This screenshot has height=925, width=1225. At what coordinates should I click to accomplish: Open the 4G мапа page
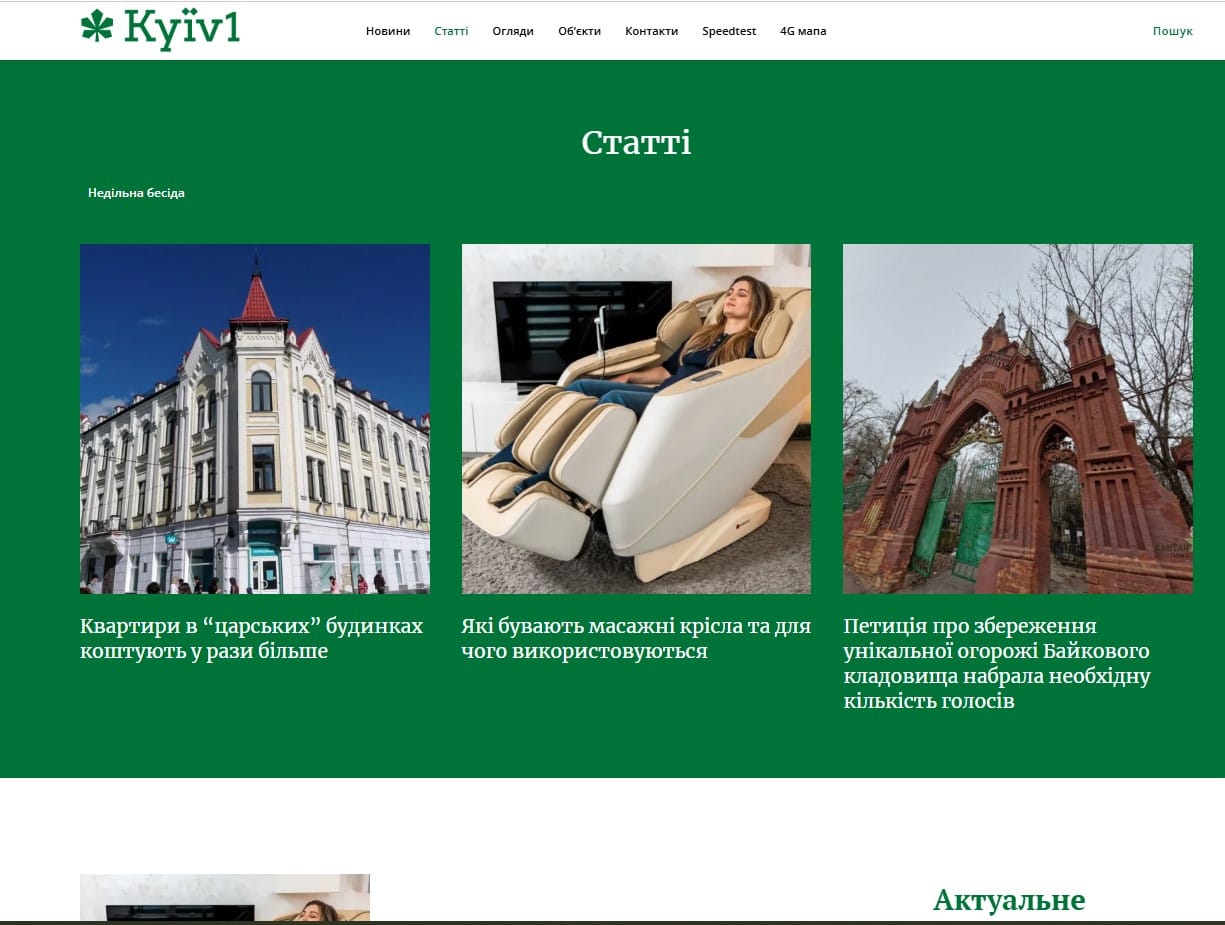[x=803, y=31]
